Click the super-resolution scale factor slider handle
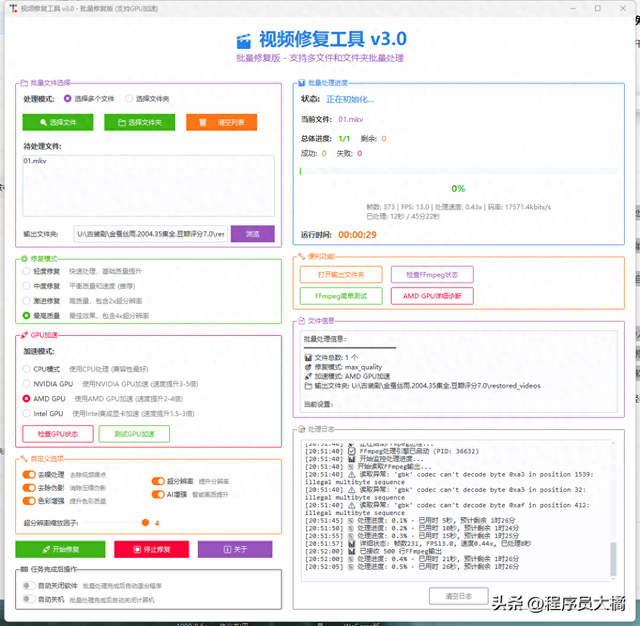640x626 pixels. pos(145,523)
